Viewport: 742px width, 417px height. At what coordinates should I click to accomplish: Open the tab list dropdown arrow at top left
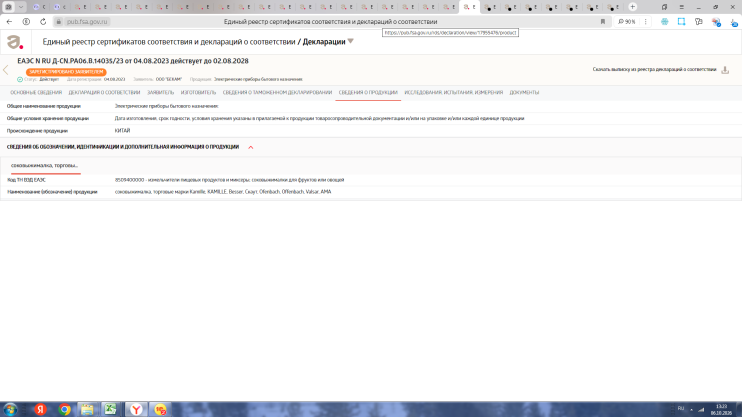[21, 7]
